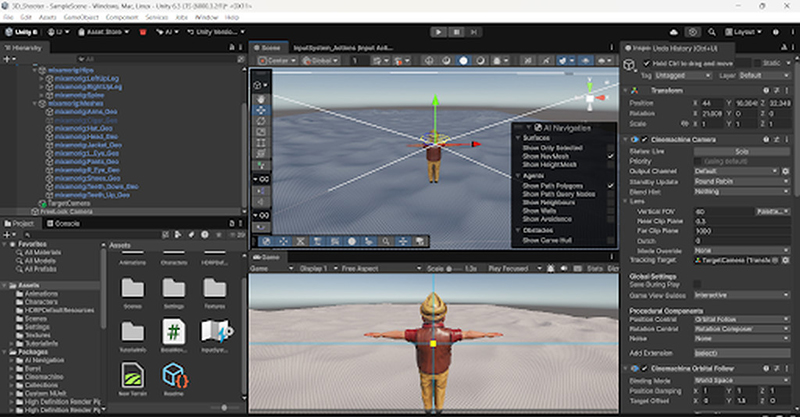The image size is (800, 417).
Task: Open the Layout dropdown
Action: tap(743, 32)
